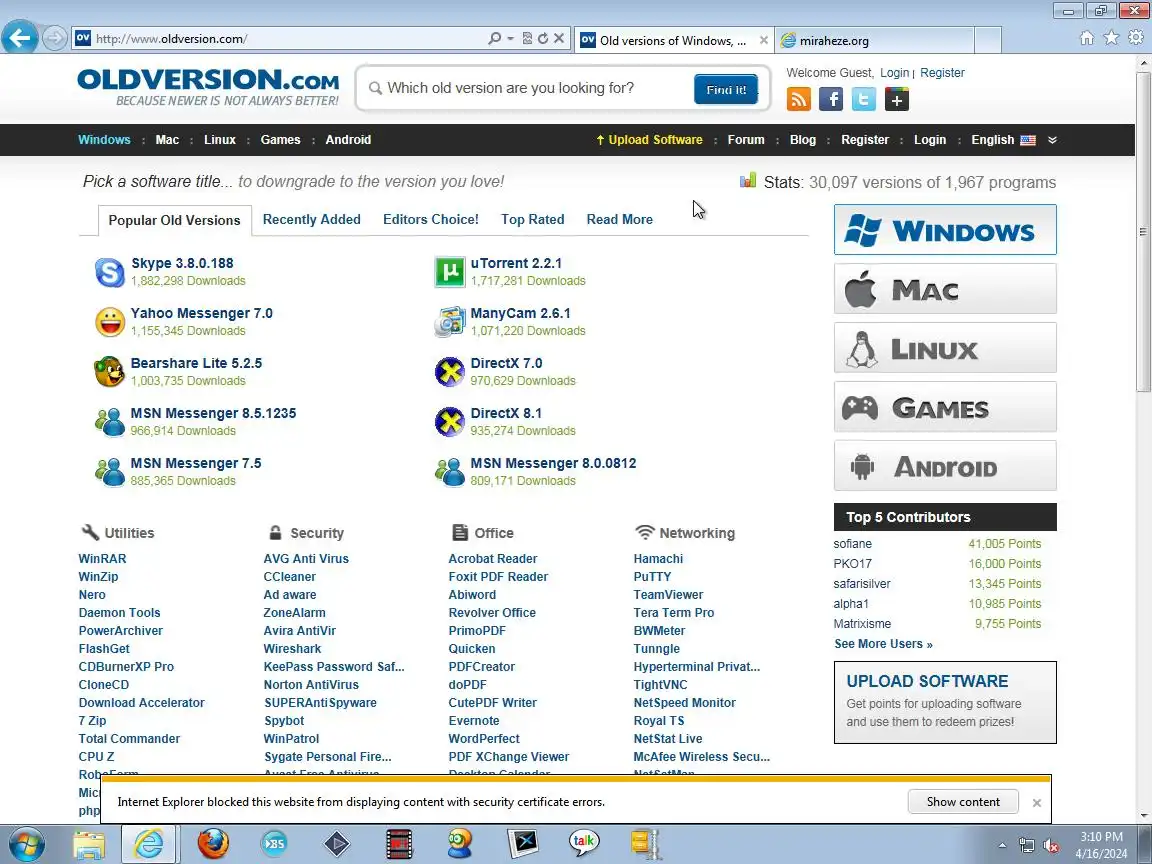Open the browser Home icon
Viewport: 1152px width, 864px height.
(1087, 37)
